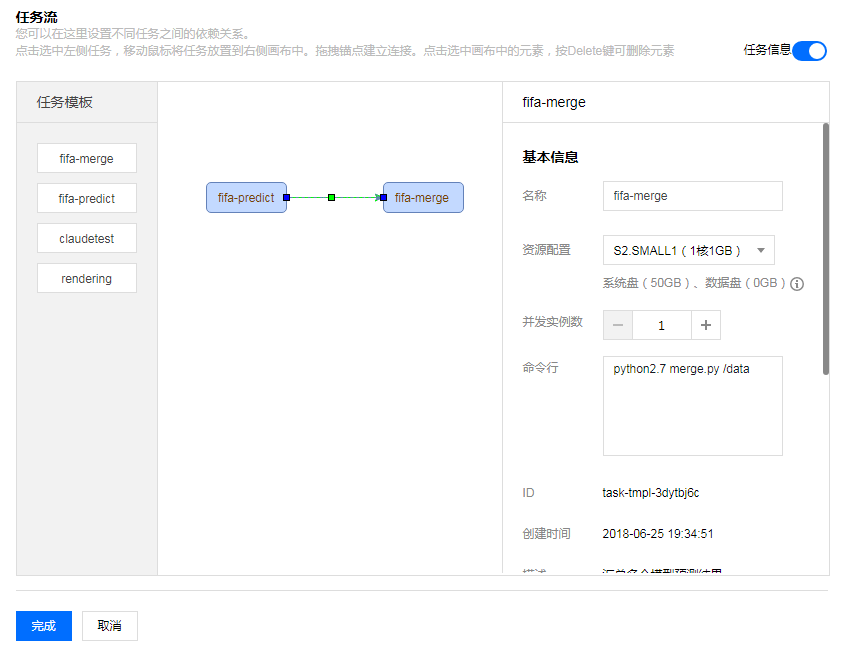Increase concurrent instance count

coord(706,325)
